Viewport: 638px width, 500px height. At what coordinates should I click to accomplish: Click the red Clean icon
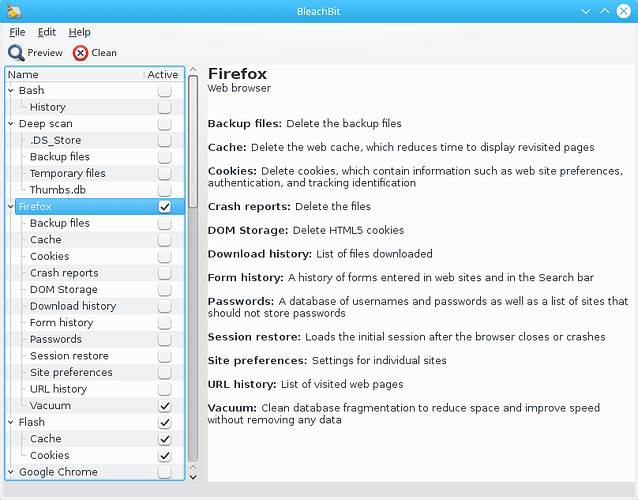click(80, 53)
